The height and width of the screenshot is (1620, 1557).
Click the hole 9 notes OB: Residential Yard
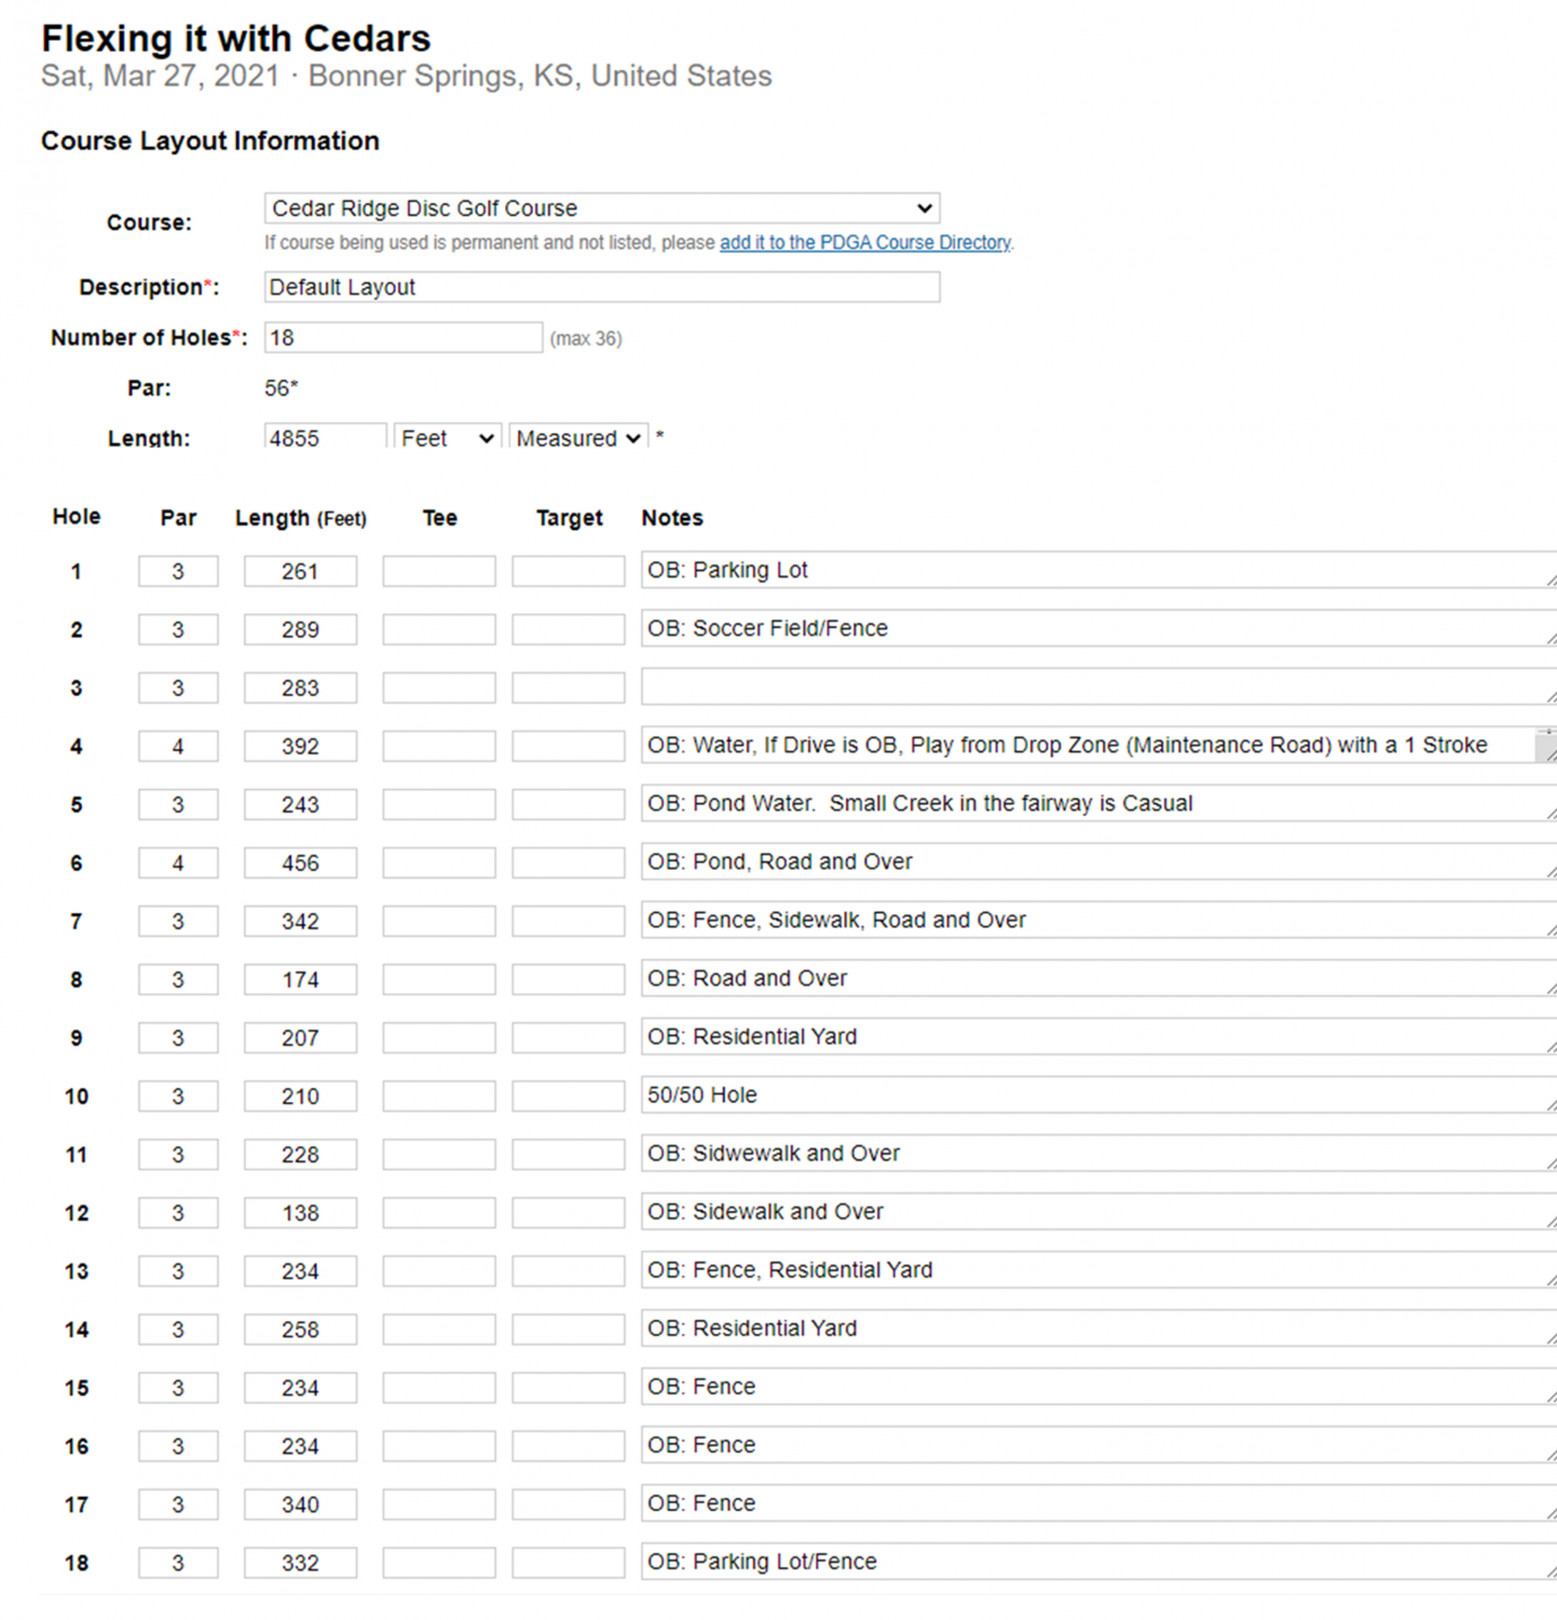1098,1036
